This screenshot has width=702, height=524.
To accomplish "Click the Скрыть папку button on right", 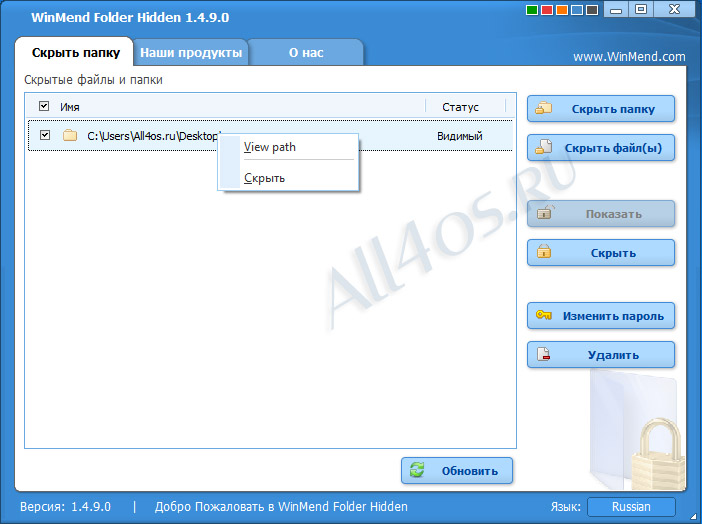I will 601,109.
